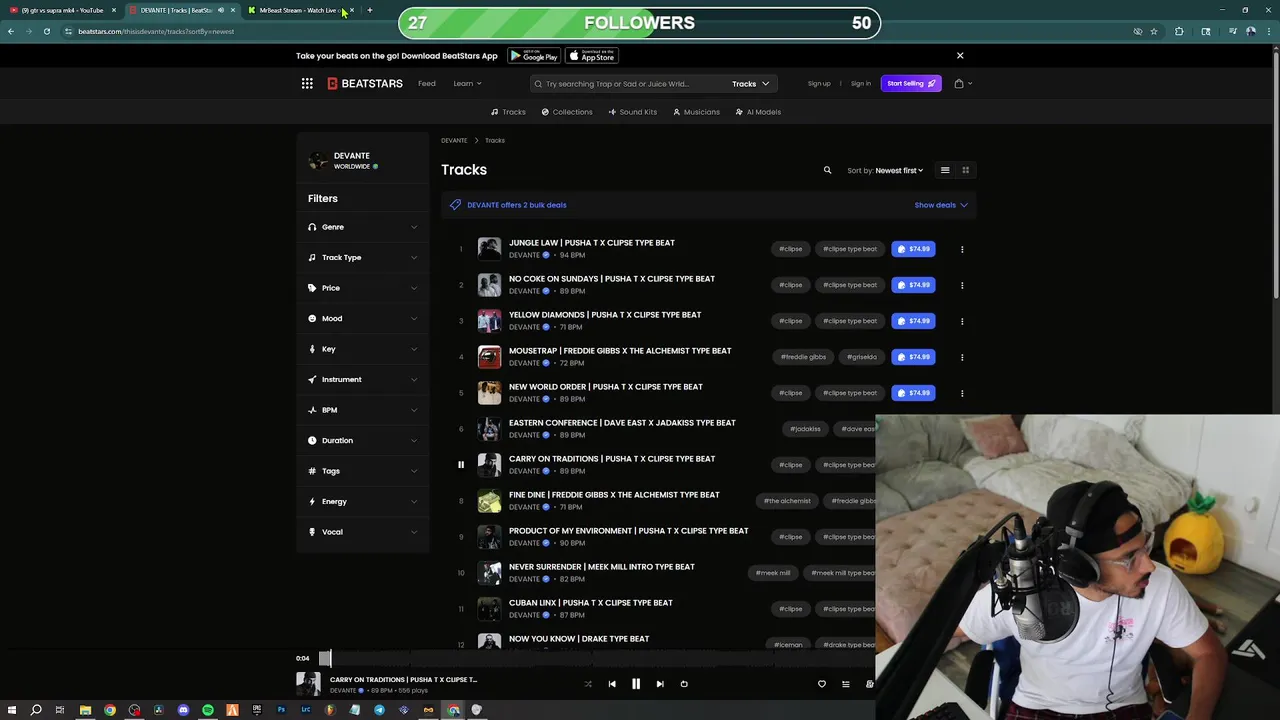
Task: Open File Explorer from the taskbar
Action: pos(85,710)
